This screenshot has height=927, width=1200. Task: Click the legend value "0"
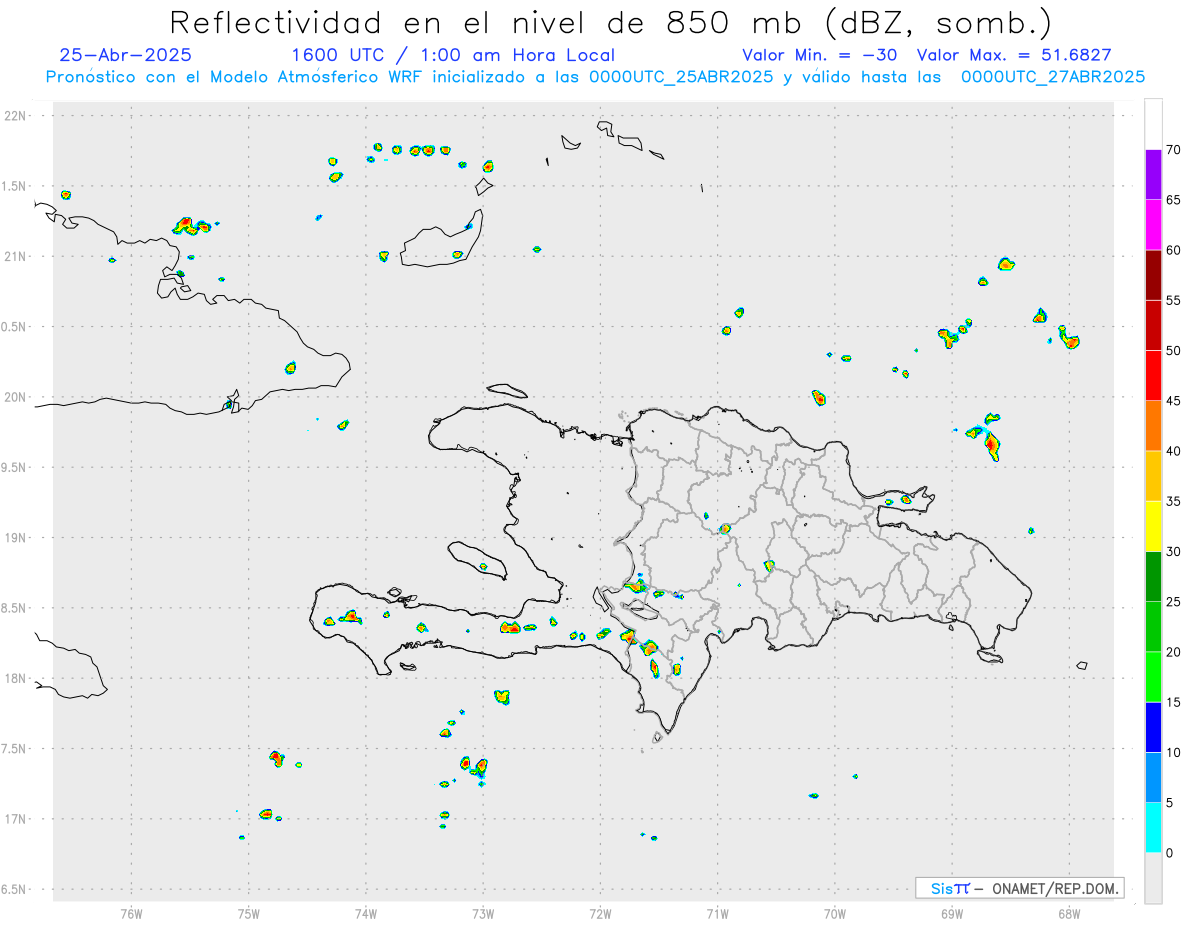pyautogui.click(x=1169, y=853)
